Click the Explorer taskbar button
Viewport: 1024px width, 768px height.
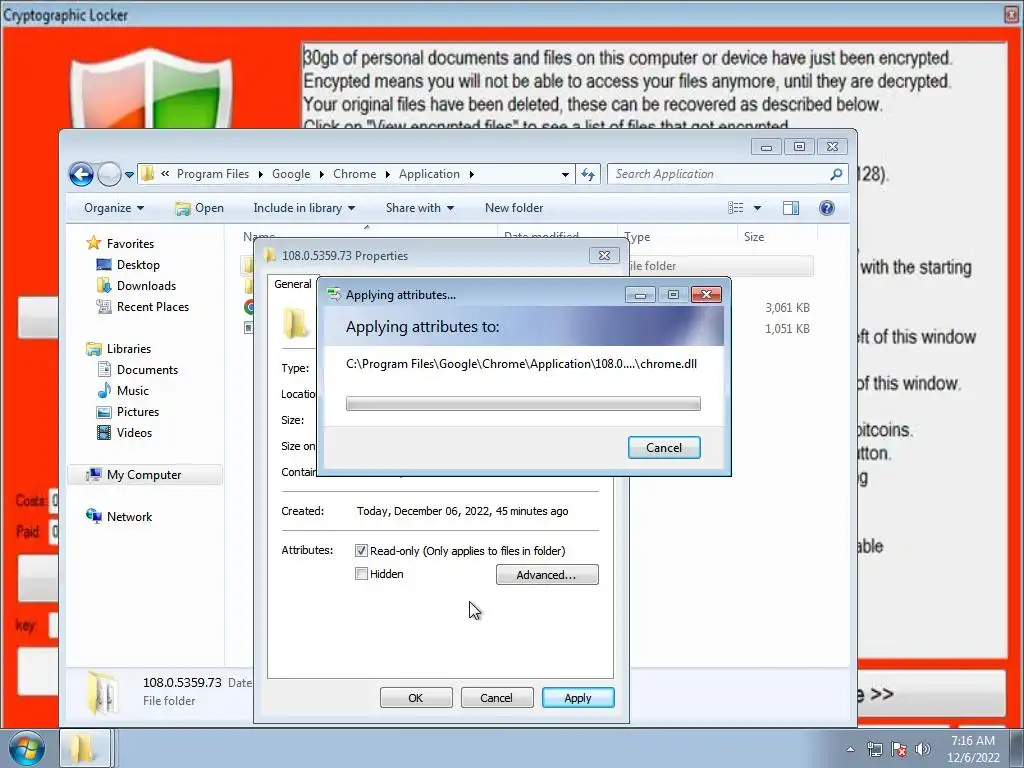[85, 748]
